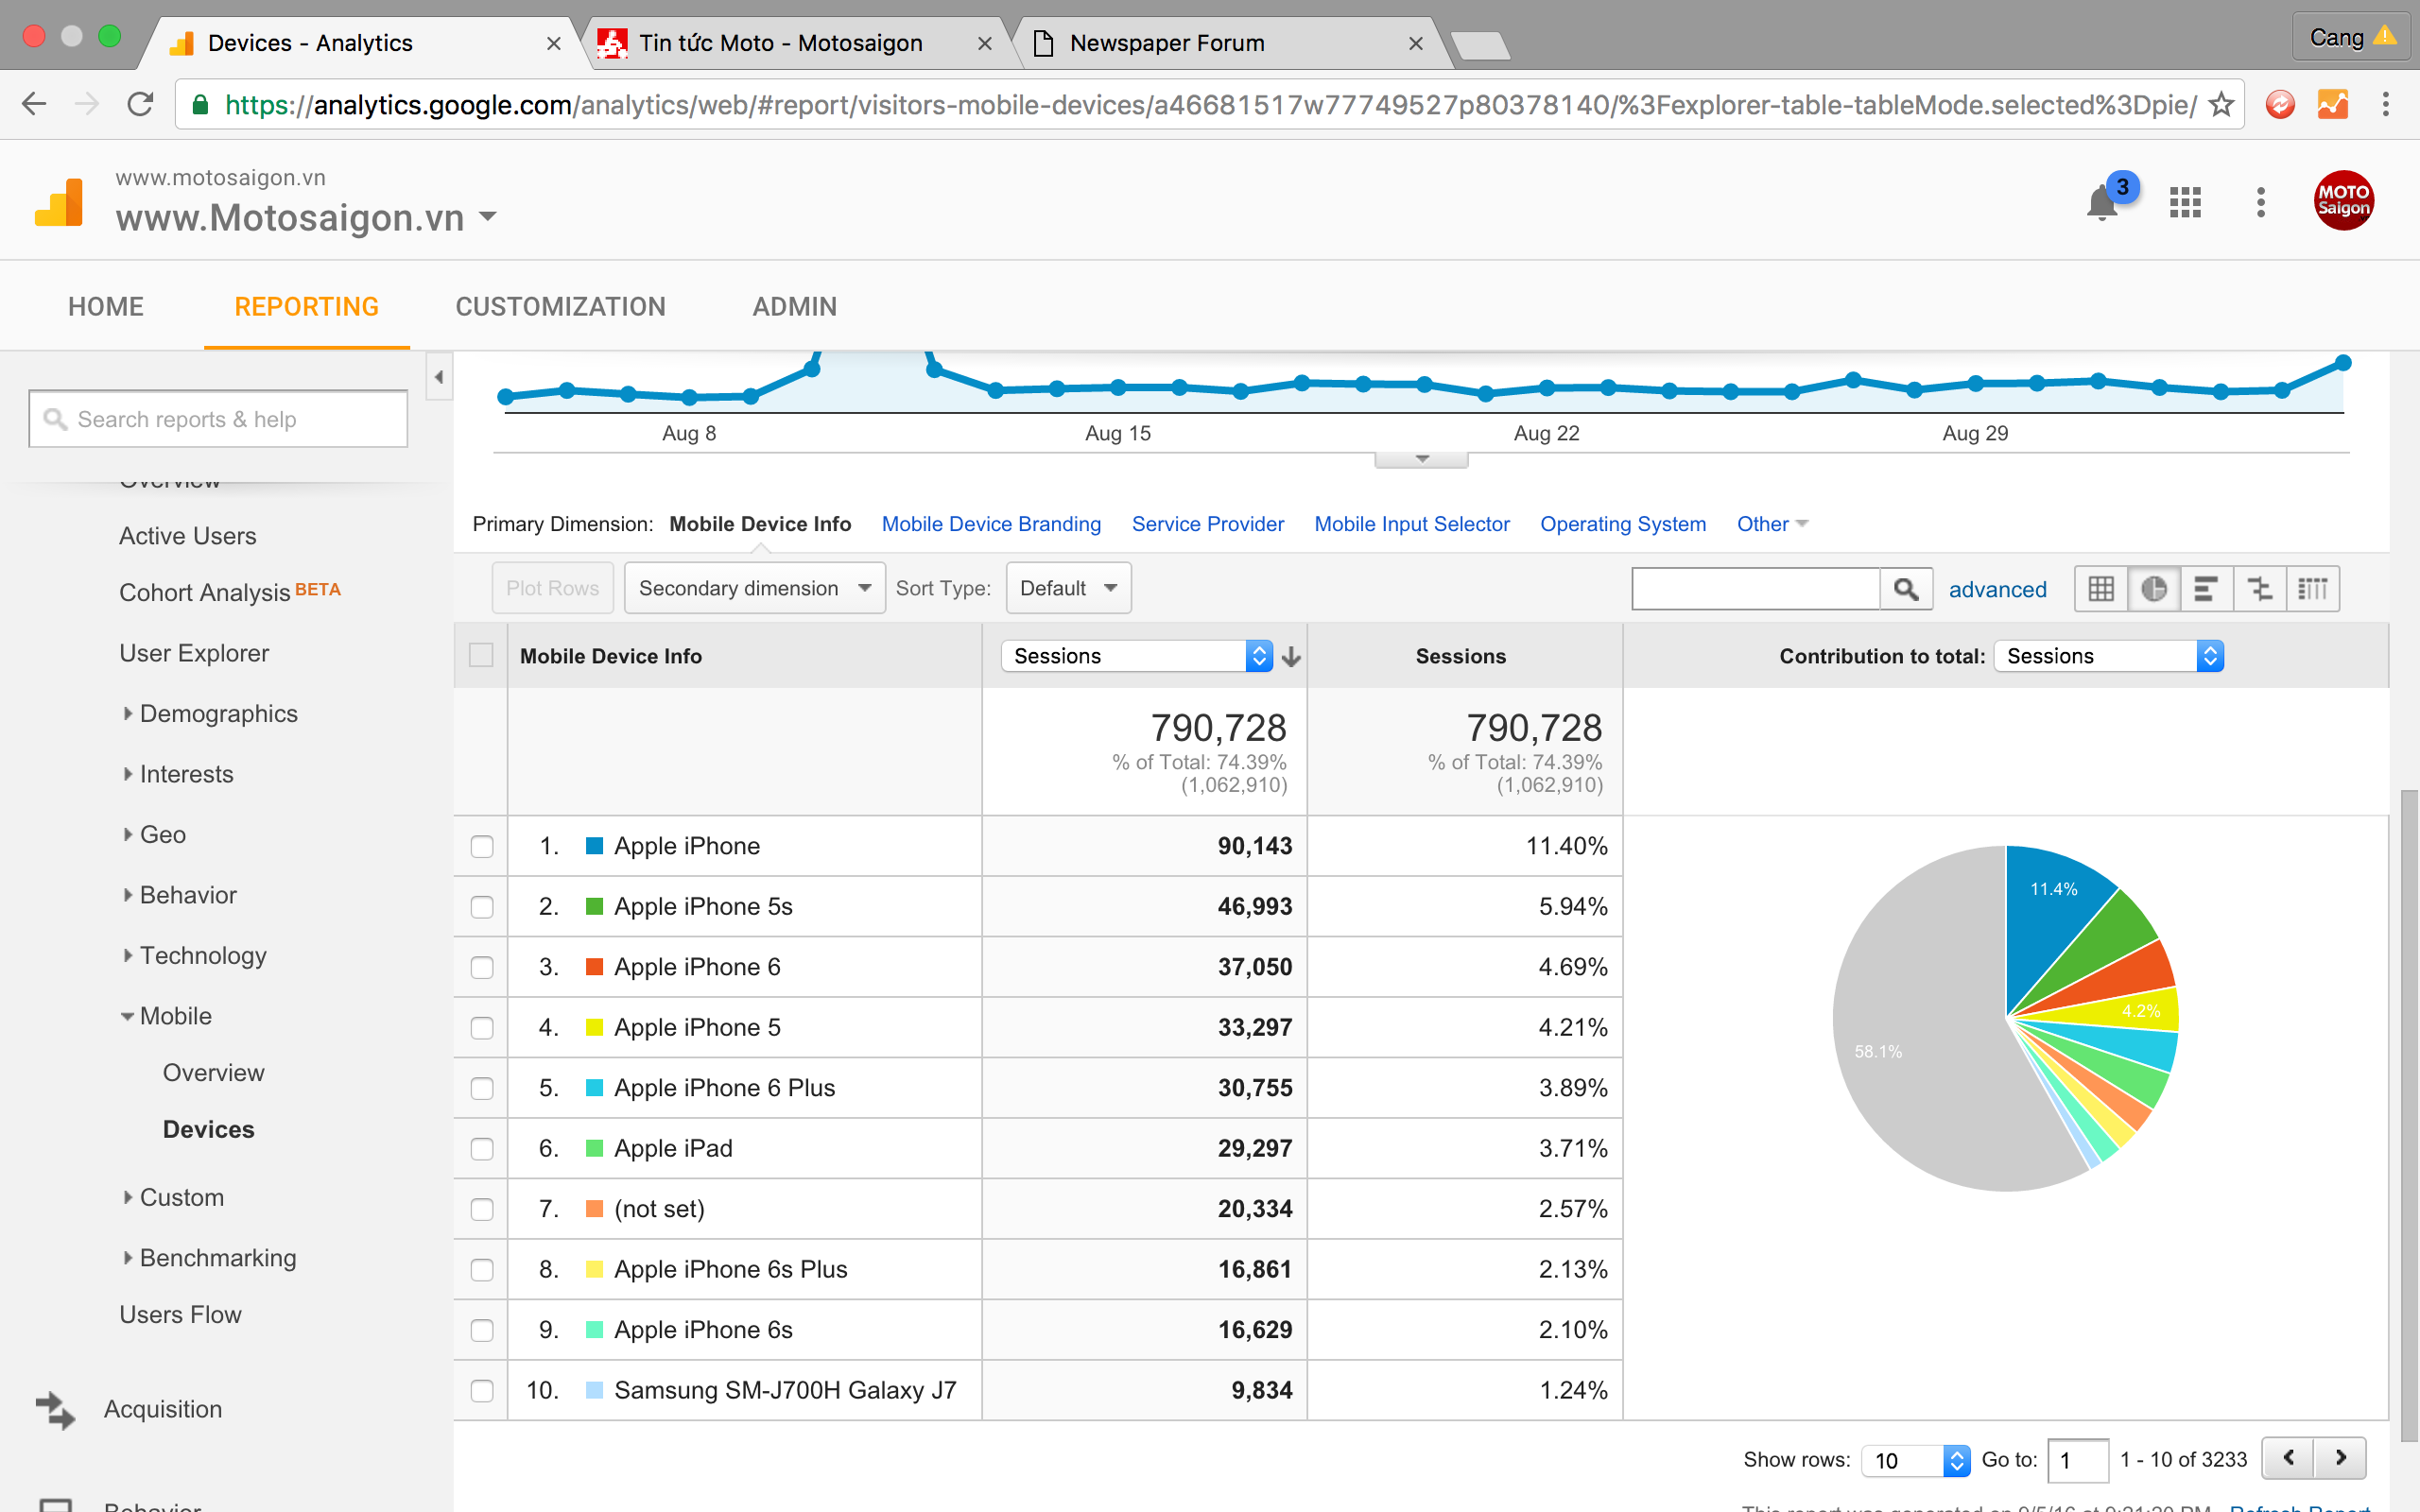Image resolution: width=2420 pixels, height=1512 pixels.
Task: Select Mobile Input Selector dimension
Action: (1412, 524)
